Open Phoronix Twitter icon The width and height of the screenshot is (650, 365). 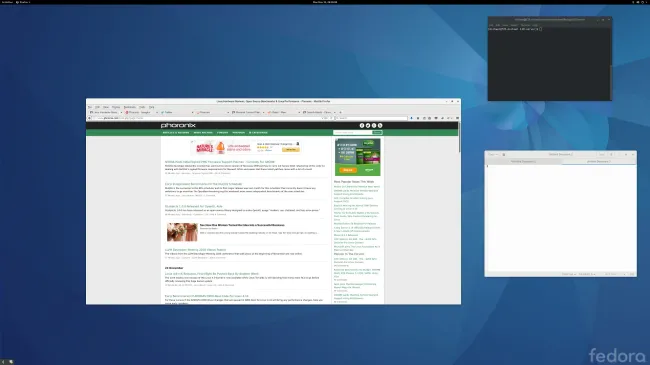[368, 125]
